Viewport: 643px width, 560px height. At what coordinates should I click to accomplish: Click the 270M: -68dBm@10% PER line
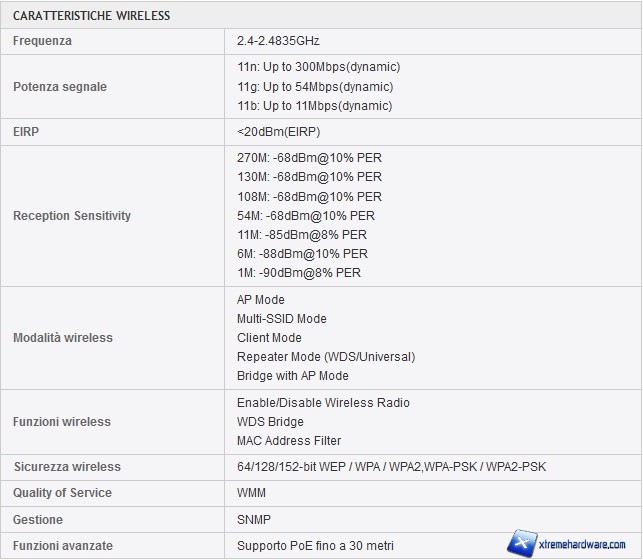(x=309, y=158)
